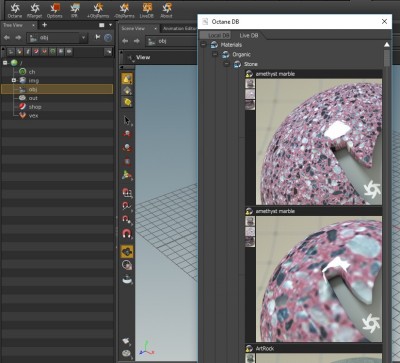
Task: Select the arrow Select tool in viewport toolbar
Action: 127,120
